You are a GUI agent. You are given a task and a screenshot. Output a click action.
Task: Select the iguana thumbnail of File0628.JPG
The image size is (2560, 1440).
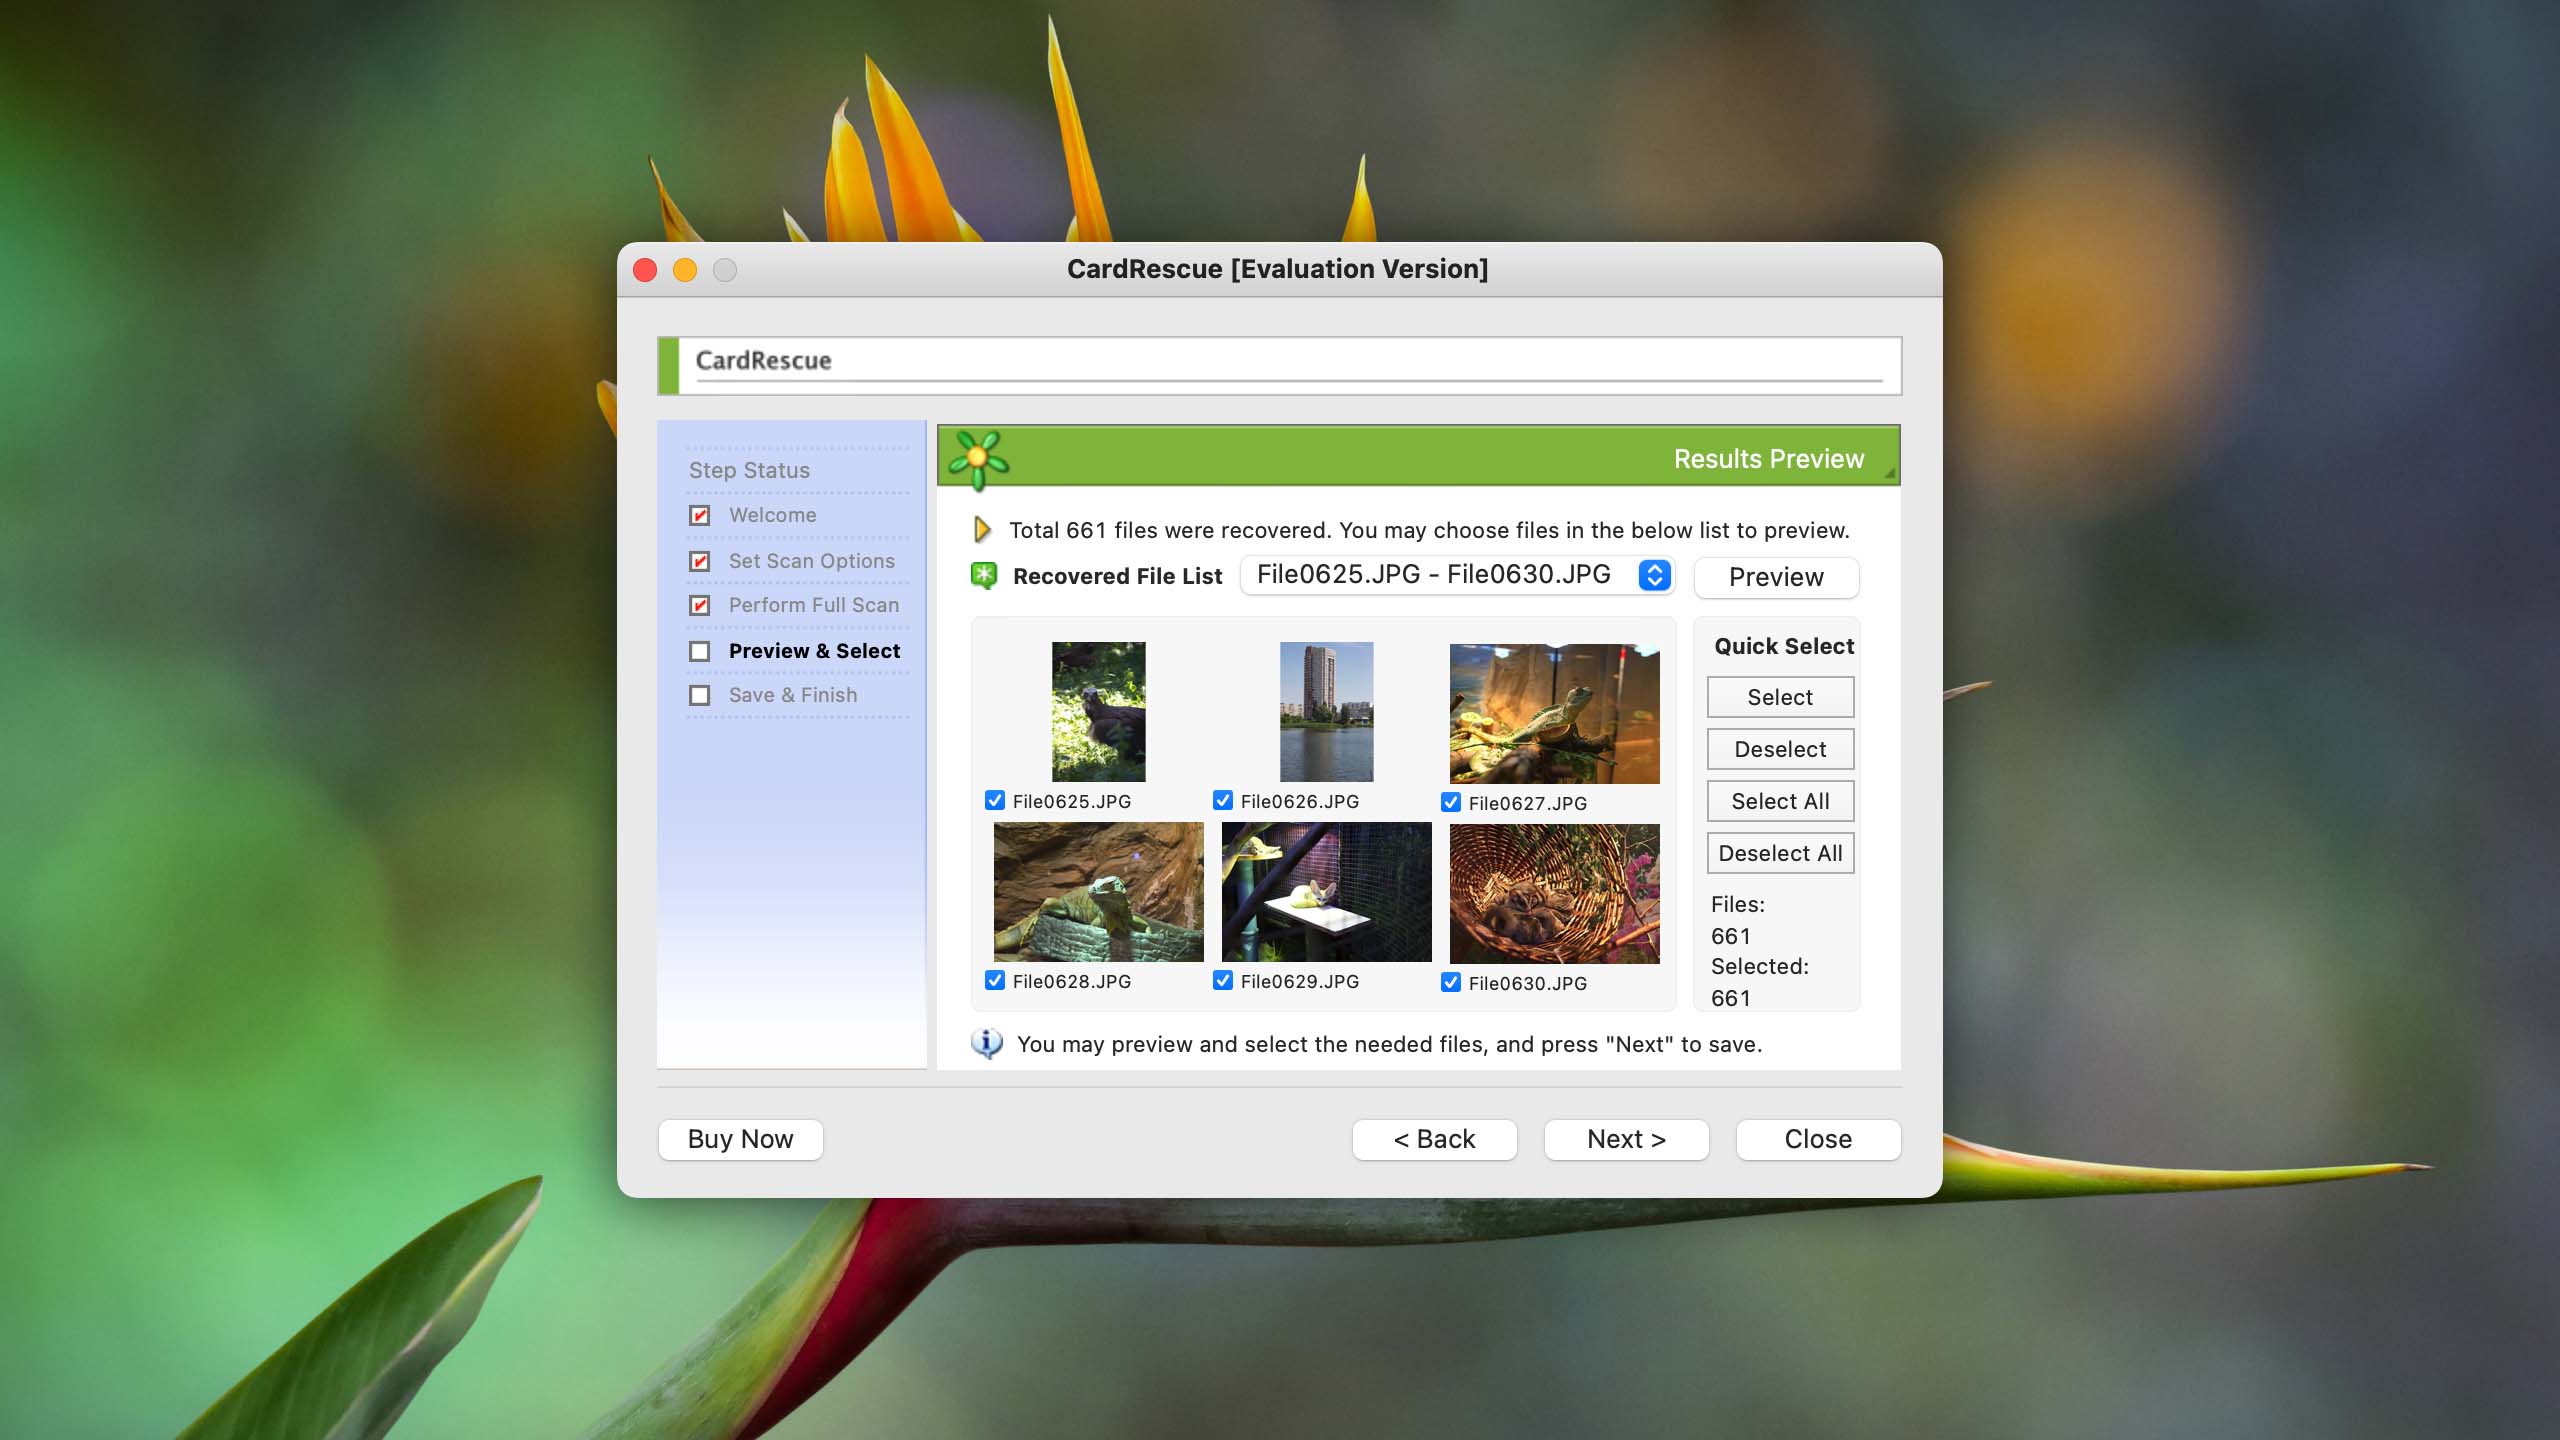click(x=1098, y=892)
